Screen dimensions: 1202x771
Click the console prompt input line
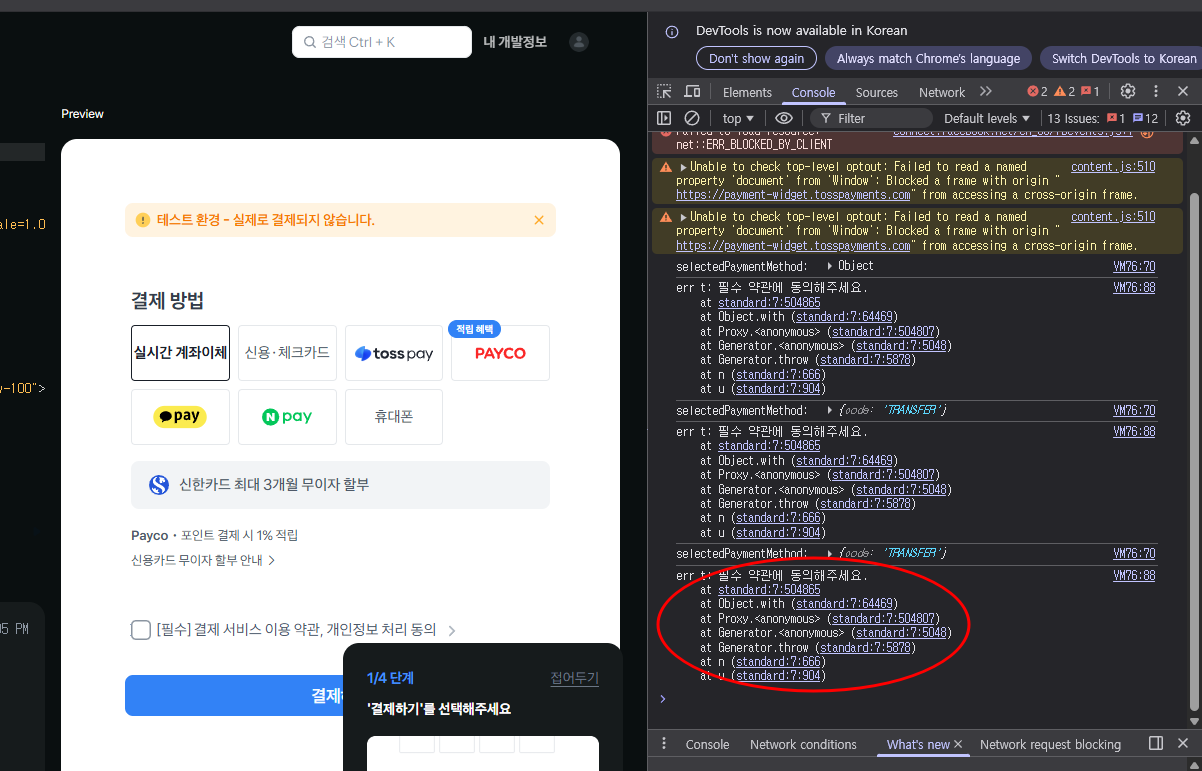[x=920, y=698]
